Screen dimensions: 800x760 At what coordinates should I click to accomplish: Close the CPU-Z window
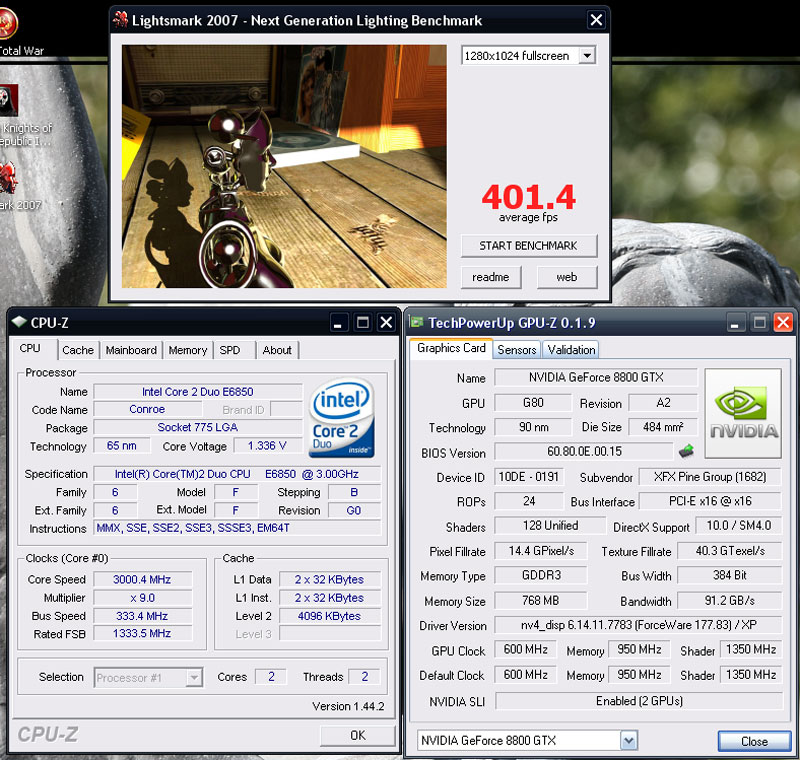[387, 322]
